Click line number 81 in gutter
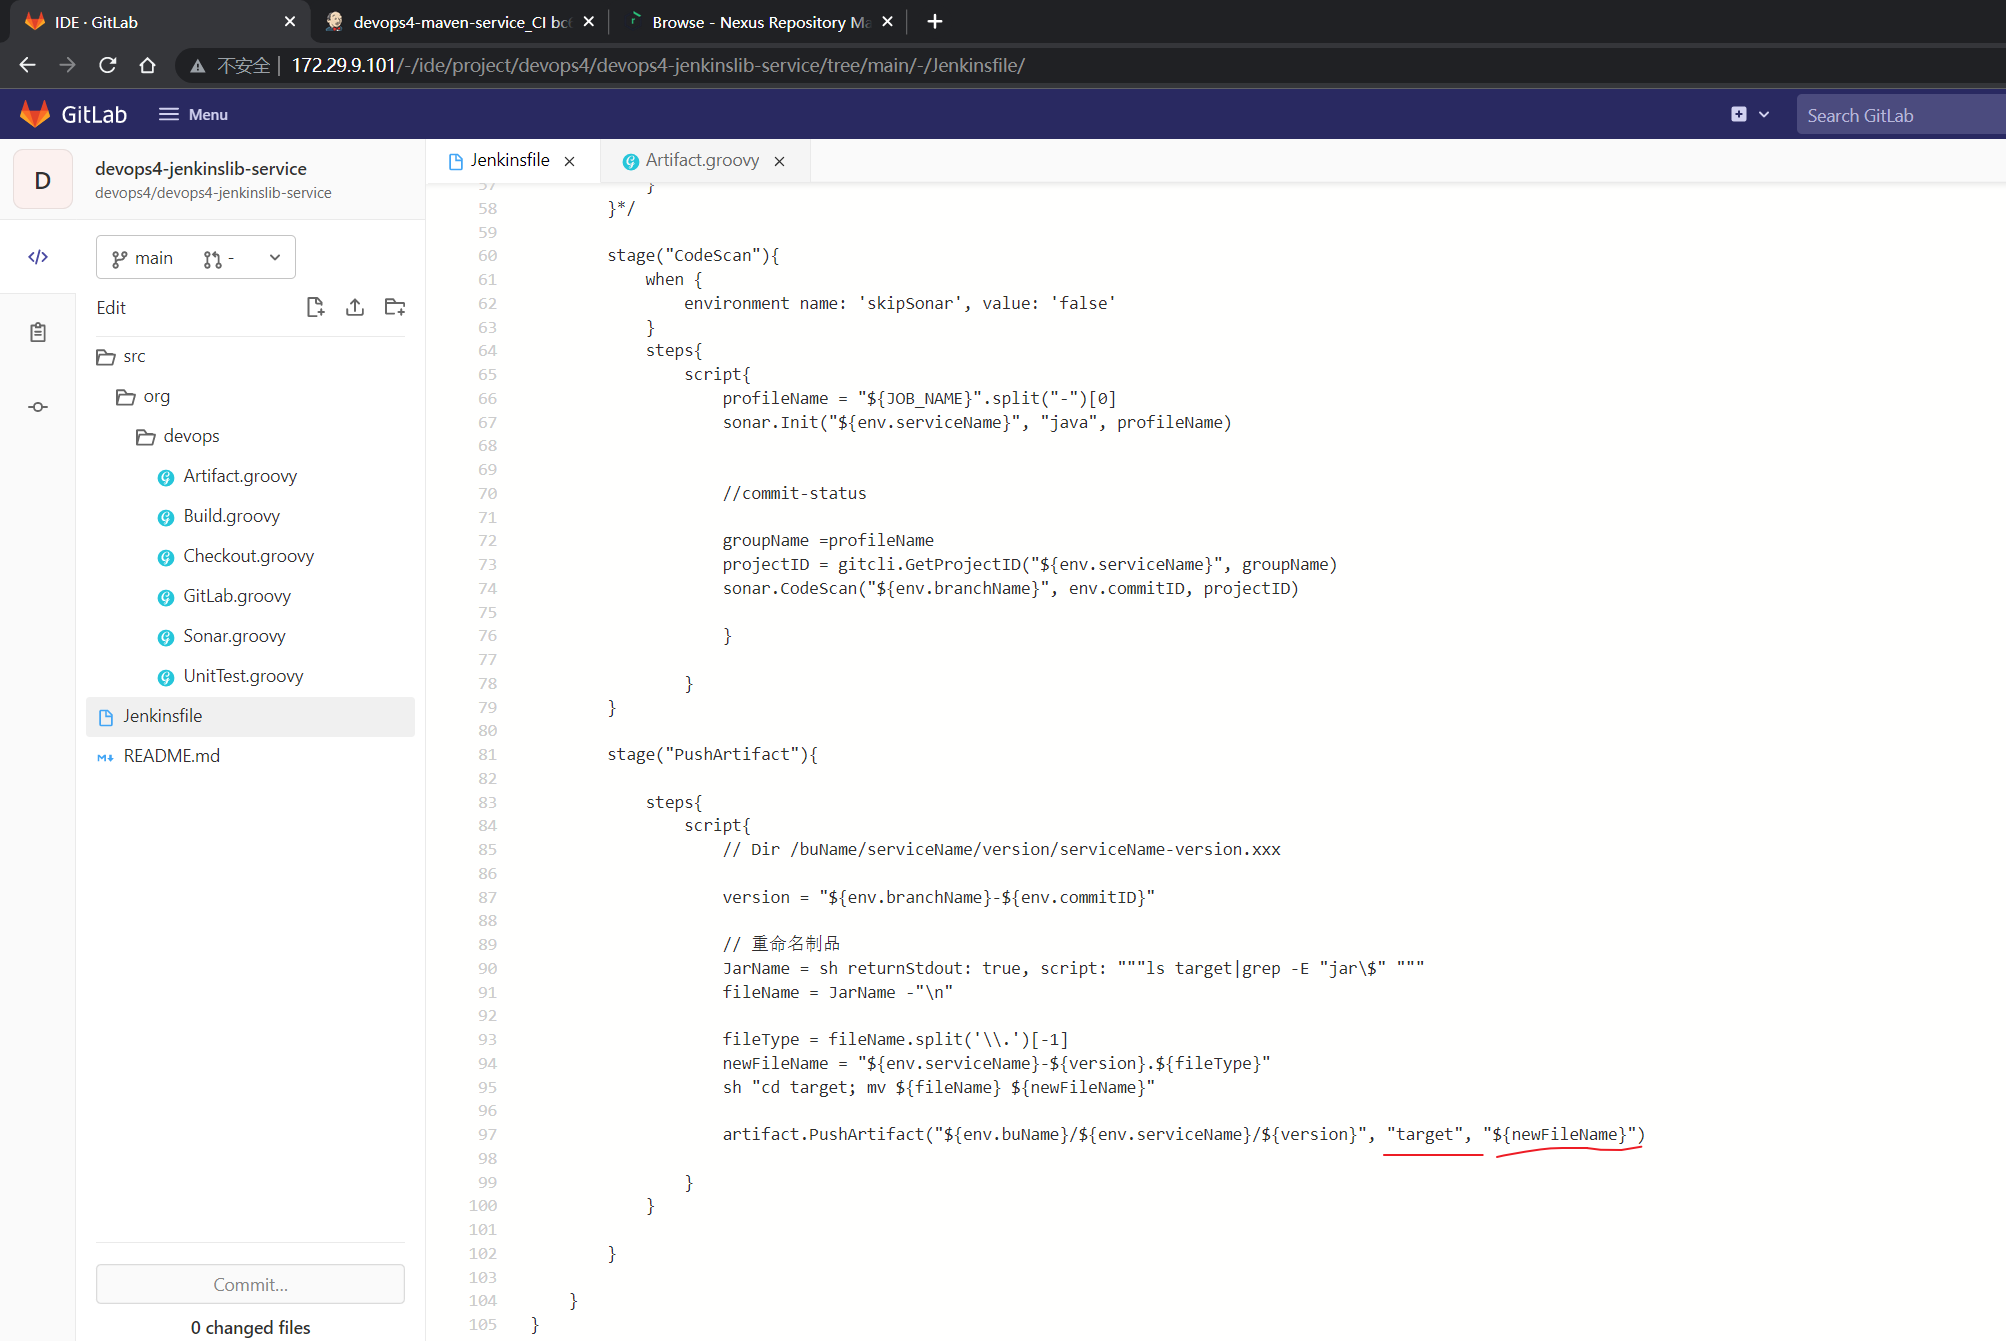The height and width of the screenshot is (1341, 2006). click(487, 754)
